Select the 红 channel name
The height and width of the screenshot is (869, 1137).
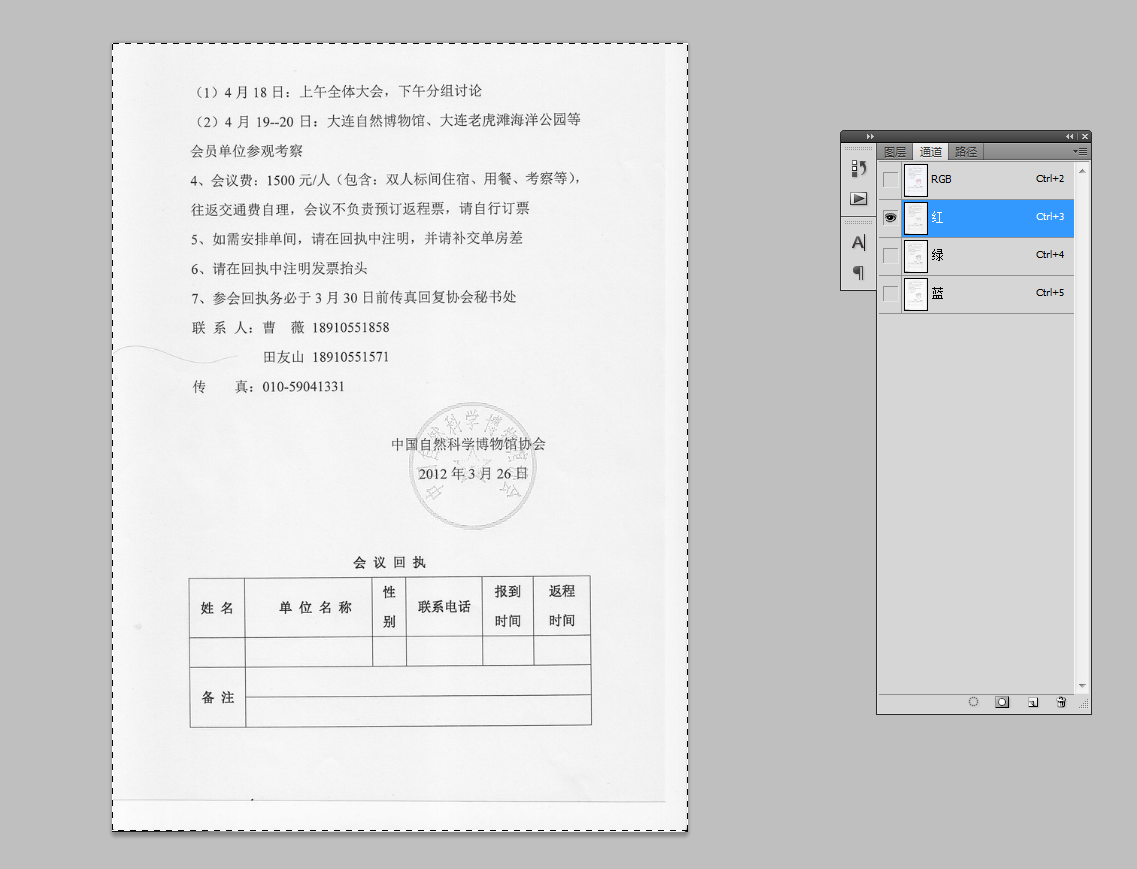tap(938, 218)
